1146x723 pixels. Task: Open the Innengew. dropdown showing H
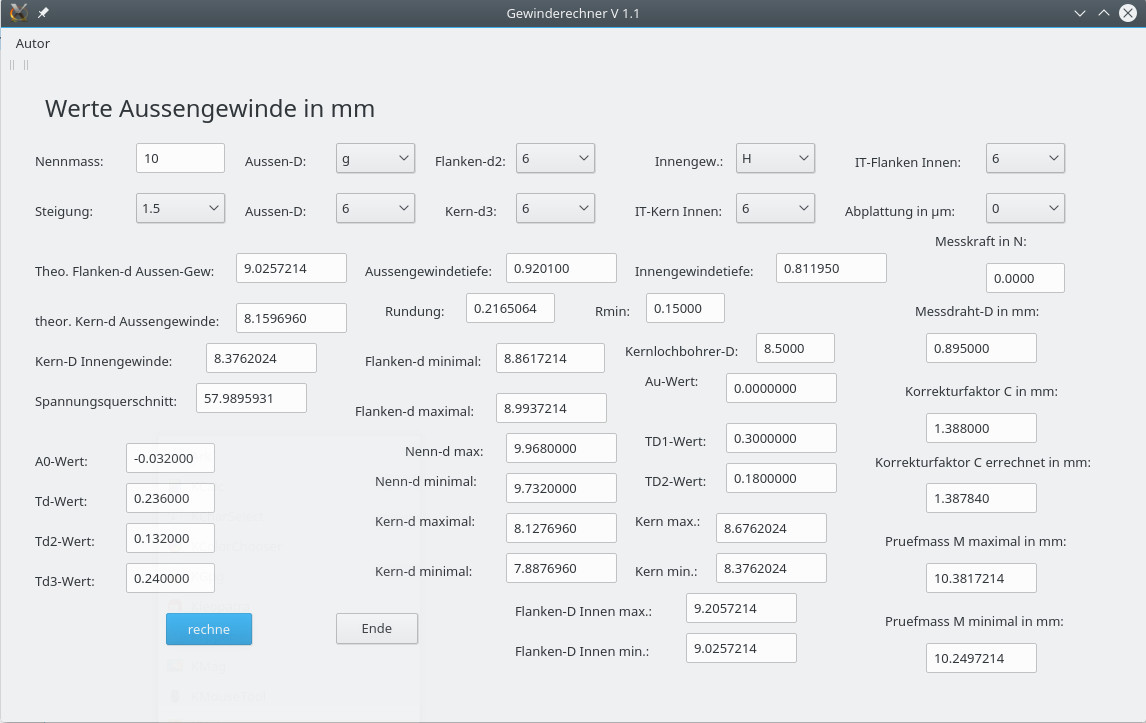coord(775,159)
